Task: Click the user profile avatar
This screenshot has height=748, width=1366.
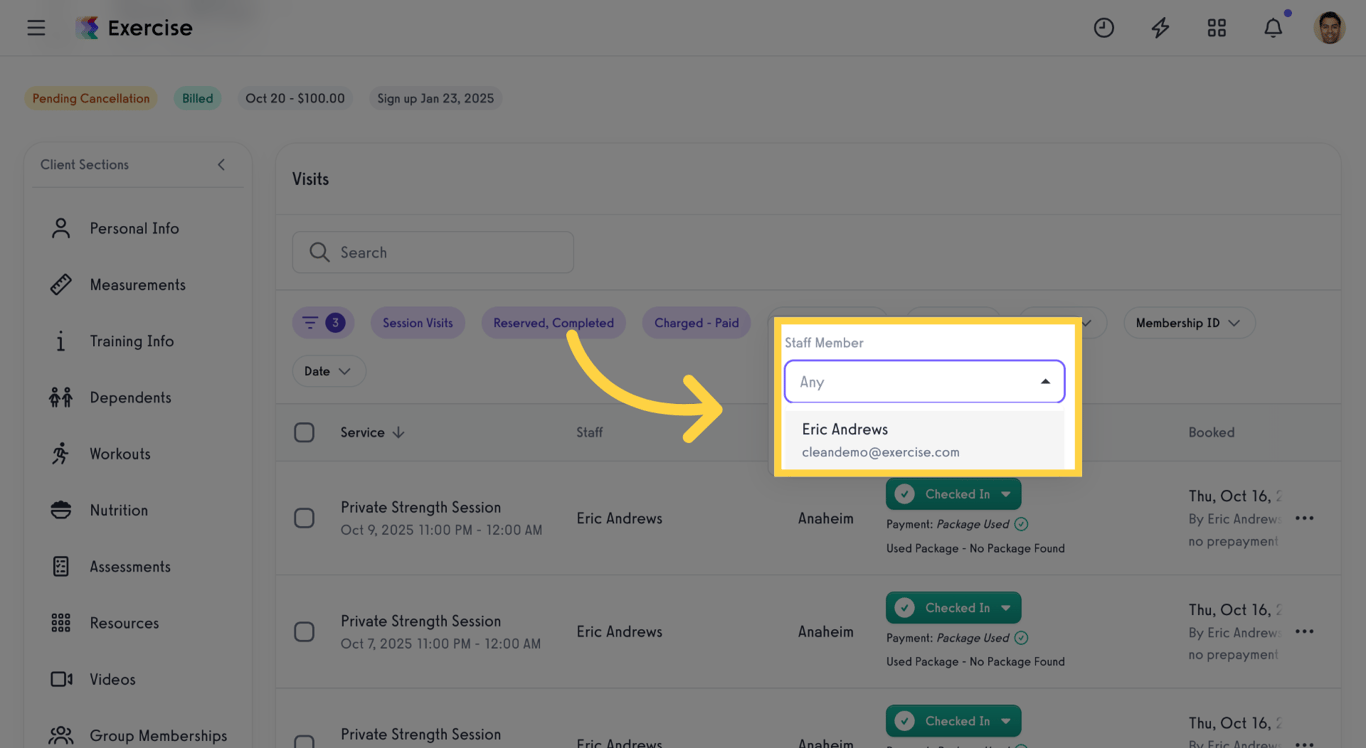Action: point(1329,28)
